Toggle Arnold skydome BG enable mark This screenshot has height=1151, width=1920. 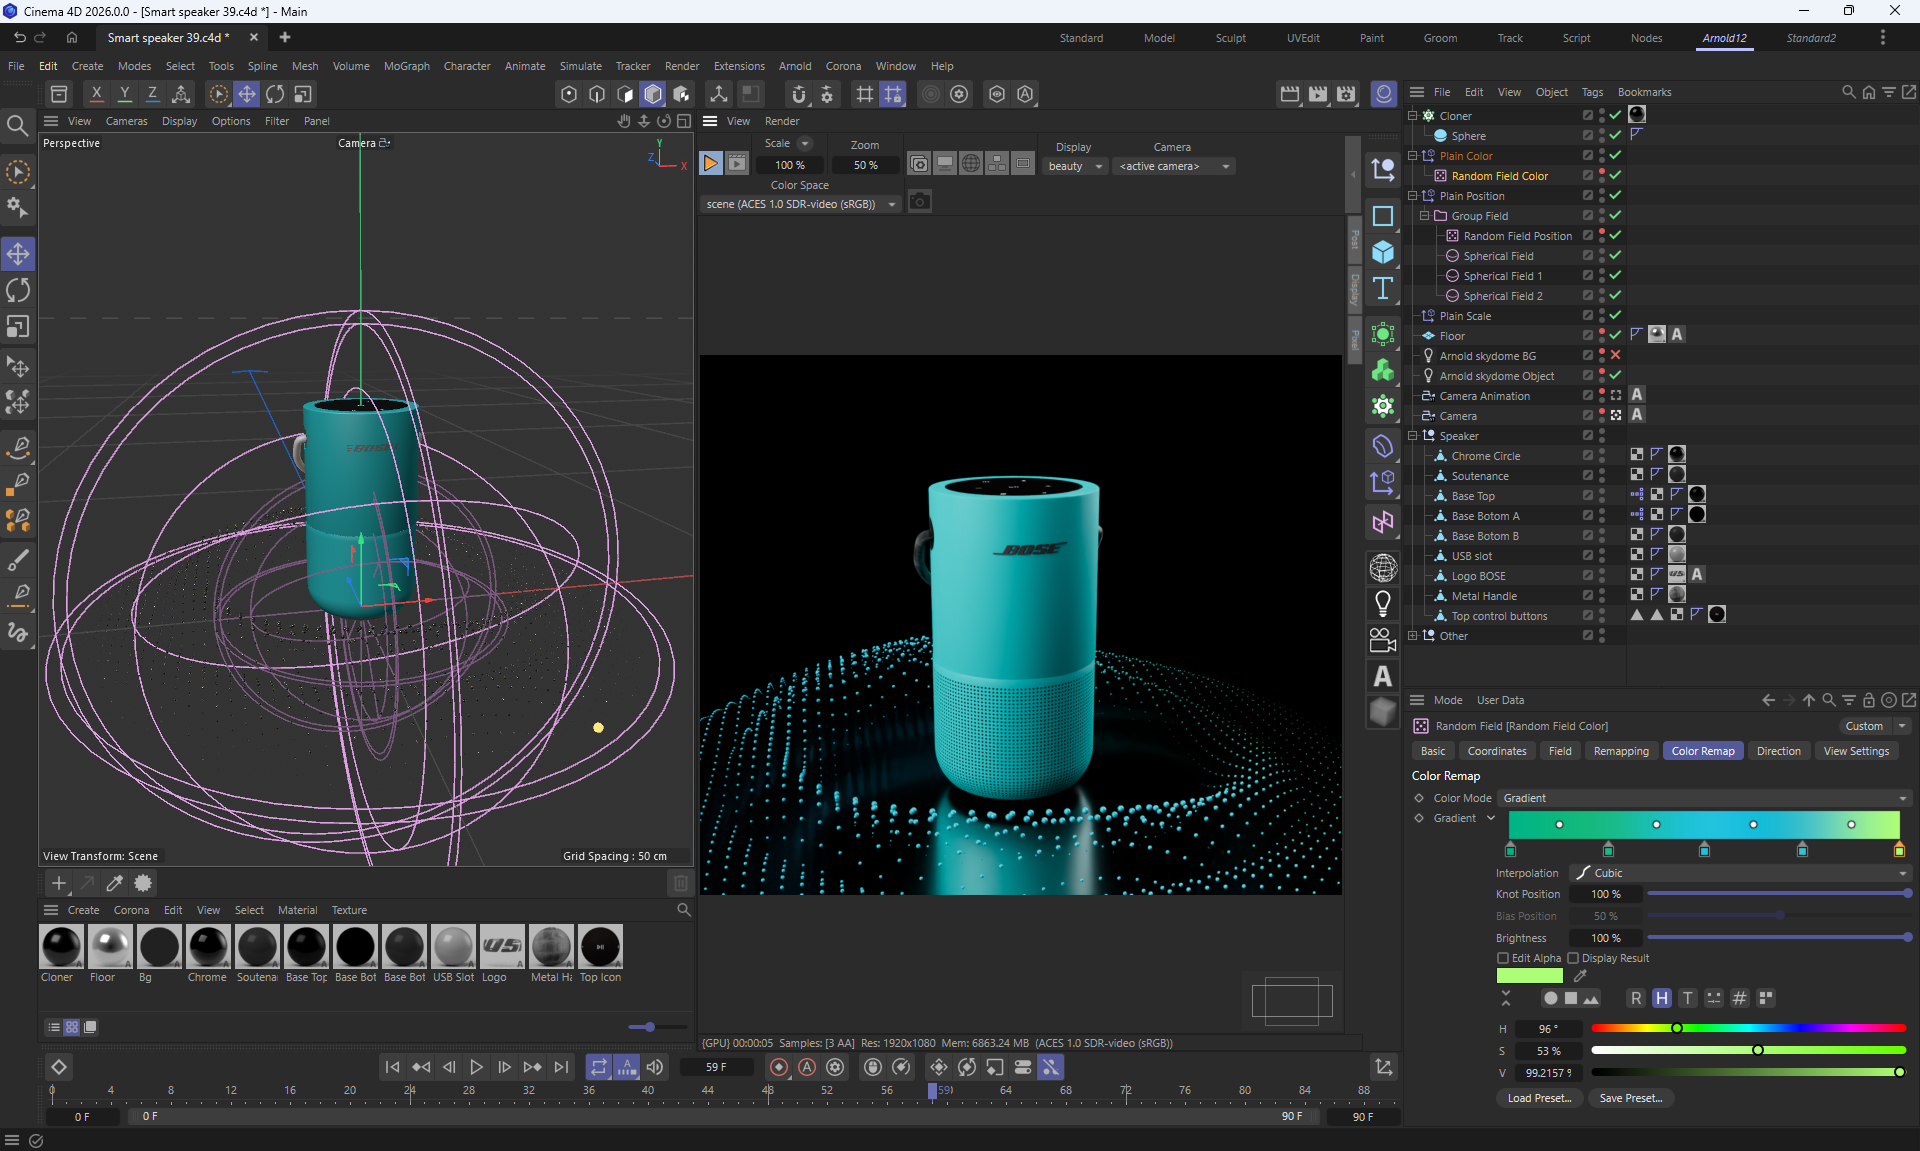[x=1615, y=355]
